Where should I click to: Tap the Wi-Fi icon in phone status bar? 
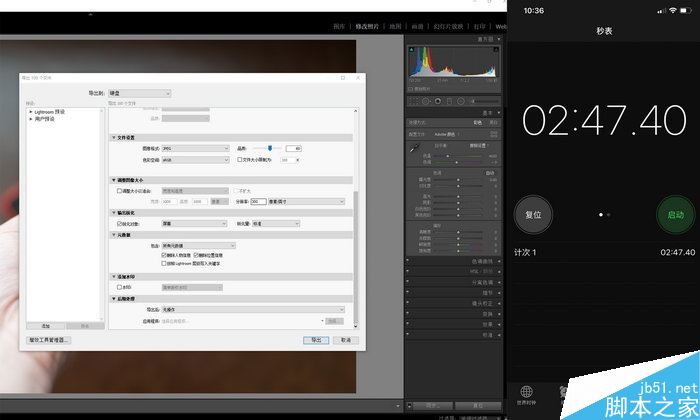point(673,10)
